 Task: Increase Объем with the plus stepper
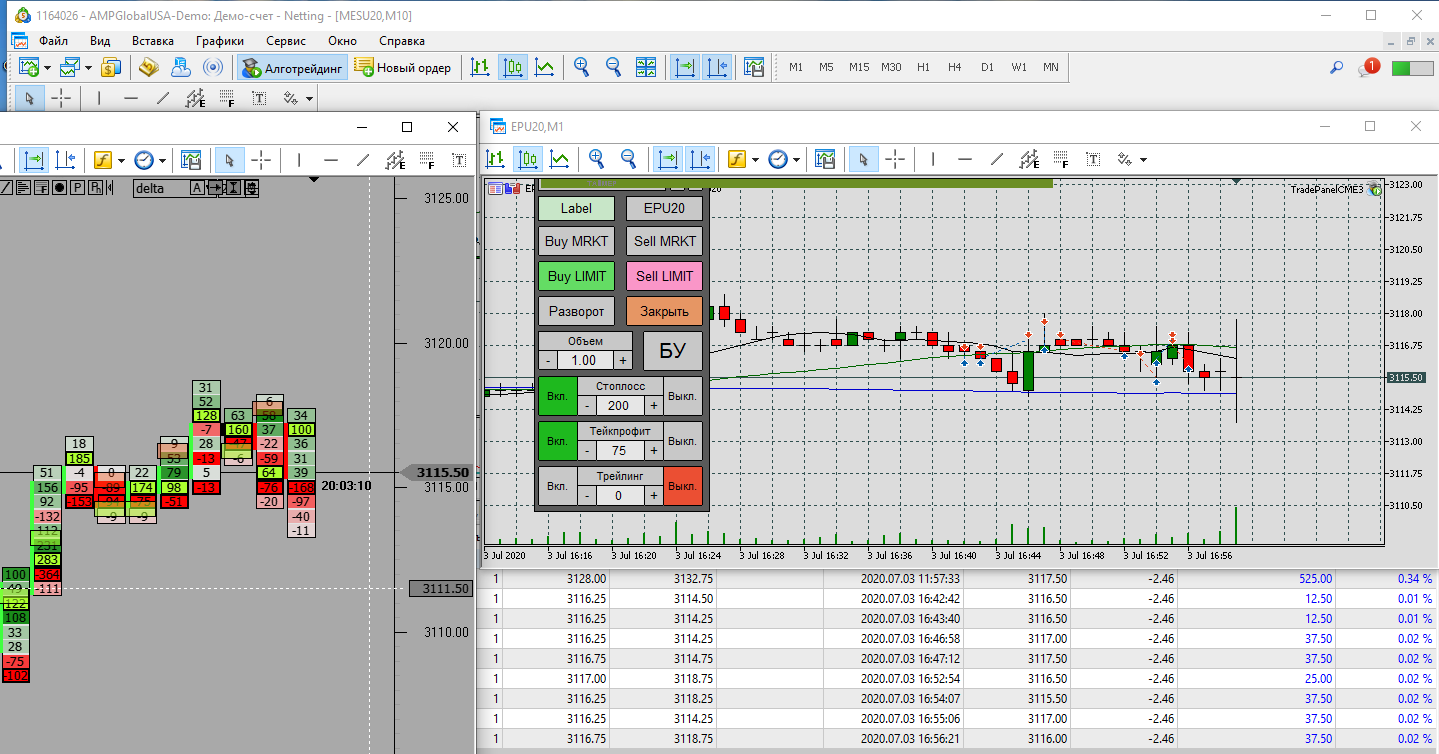[623, 360]
